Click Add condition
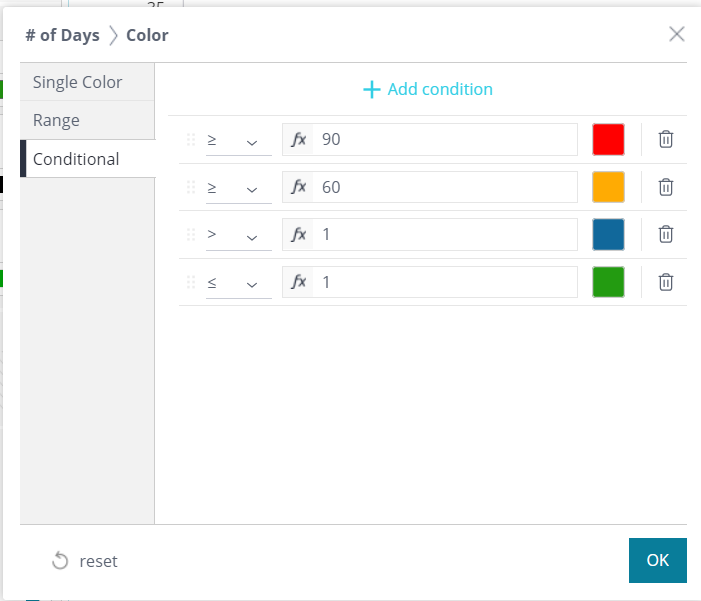Image resolution: width=701 pixels, height=601 pixels. (x=427, y=89)
